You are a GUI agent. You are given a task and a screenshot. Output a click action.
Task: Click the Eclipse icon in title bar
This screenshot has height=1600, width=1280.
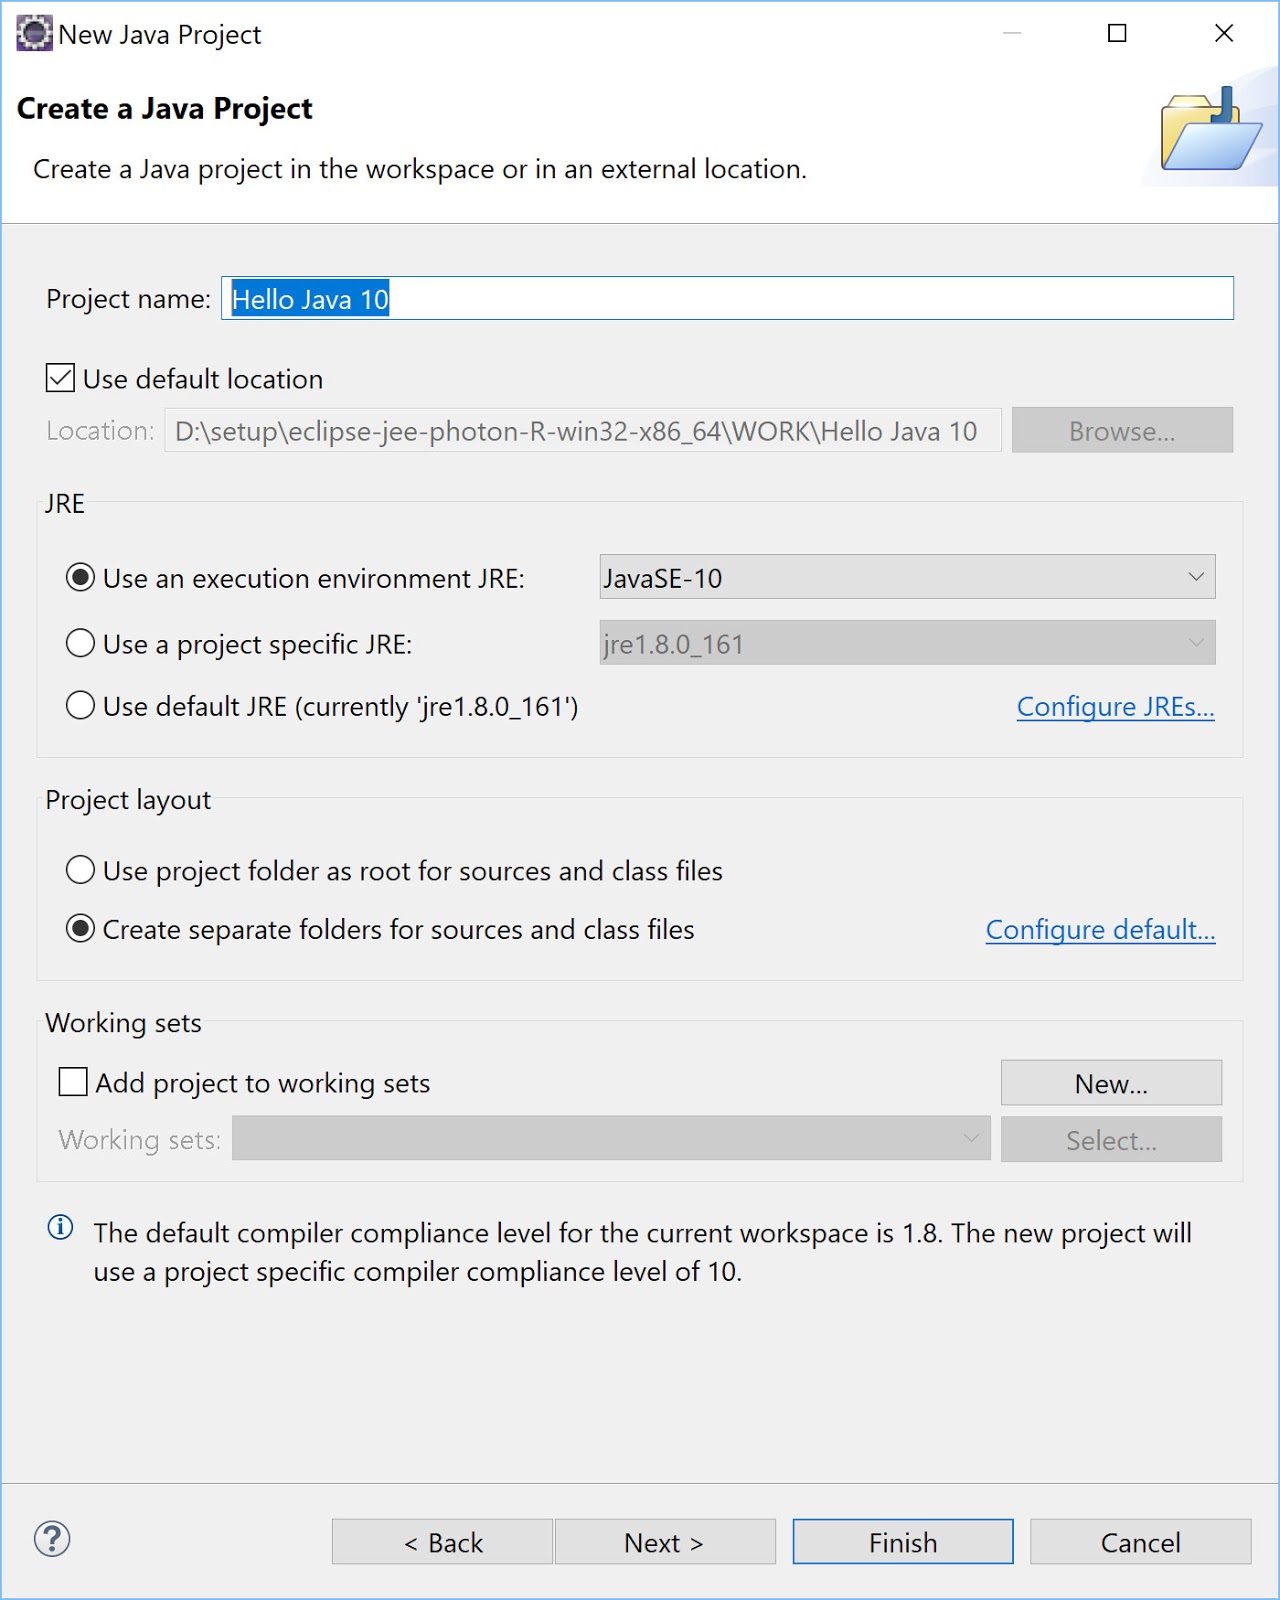pyautogui.click(x=34, y=33)
